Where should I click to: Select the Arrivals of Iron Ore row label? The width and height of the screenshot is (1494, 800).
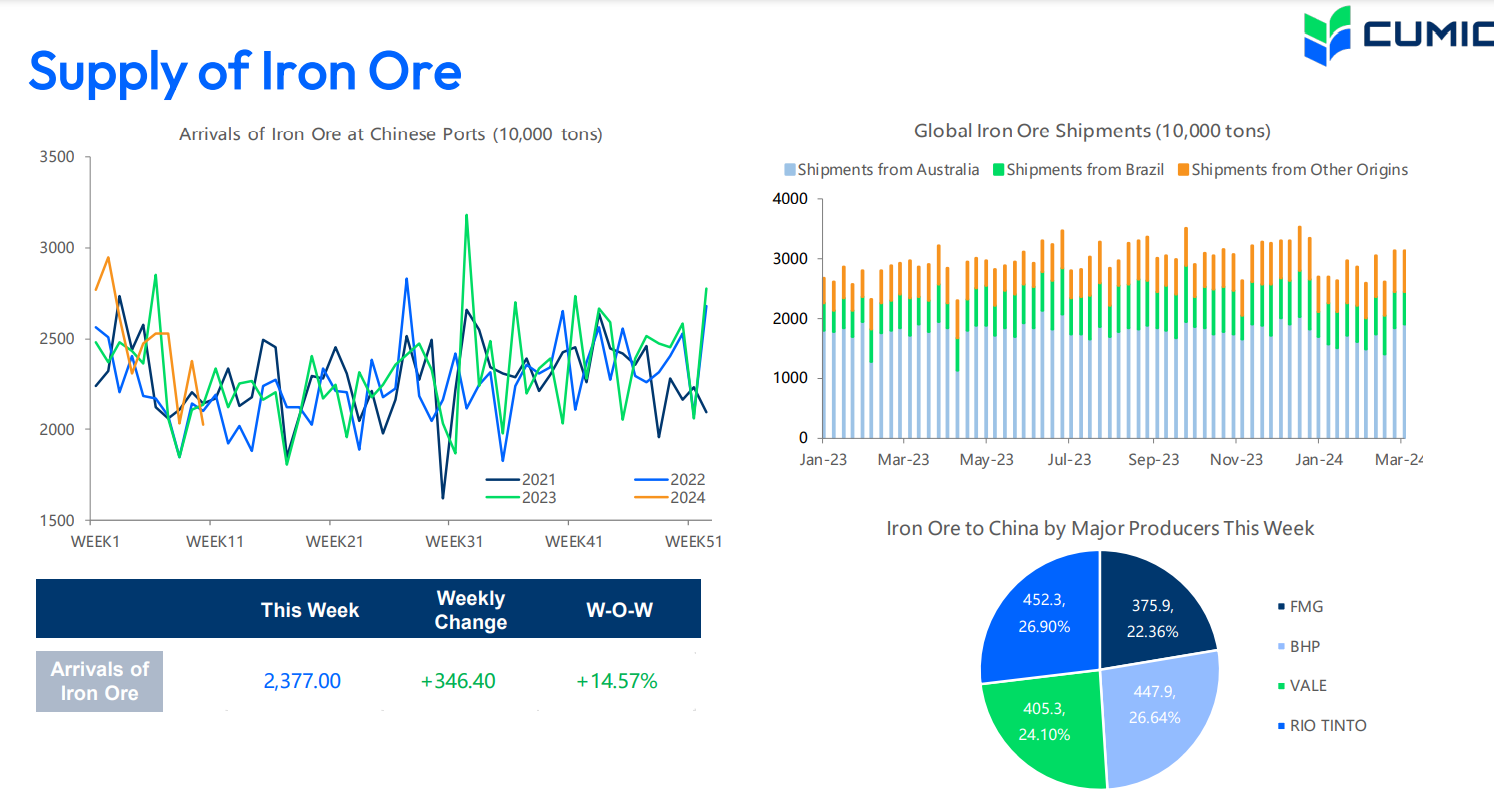point(99,681)
